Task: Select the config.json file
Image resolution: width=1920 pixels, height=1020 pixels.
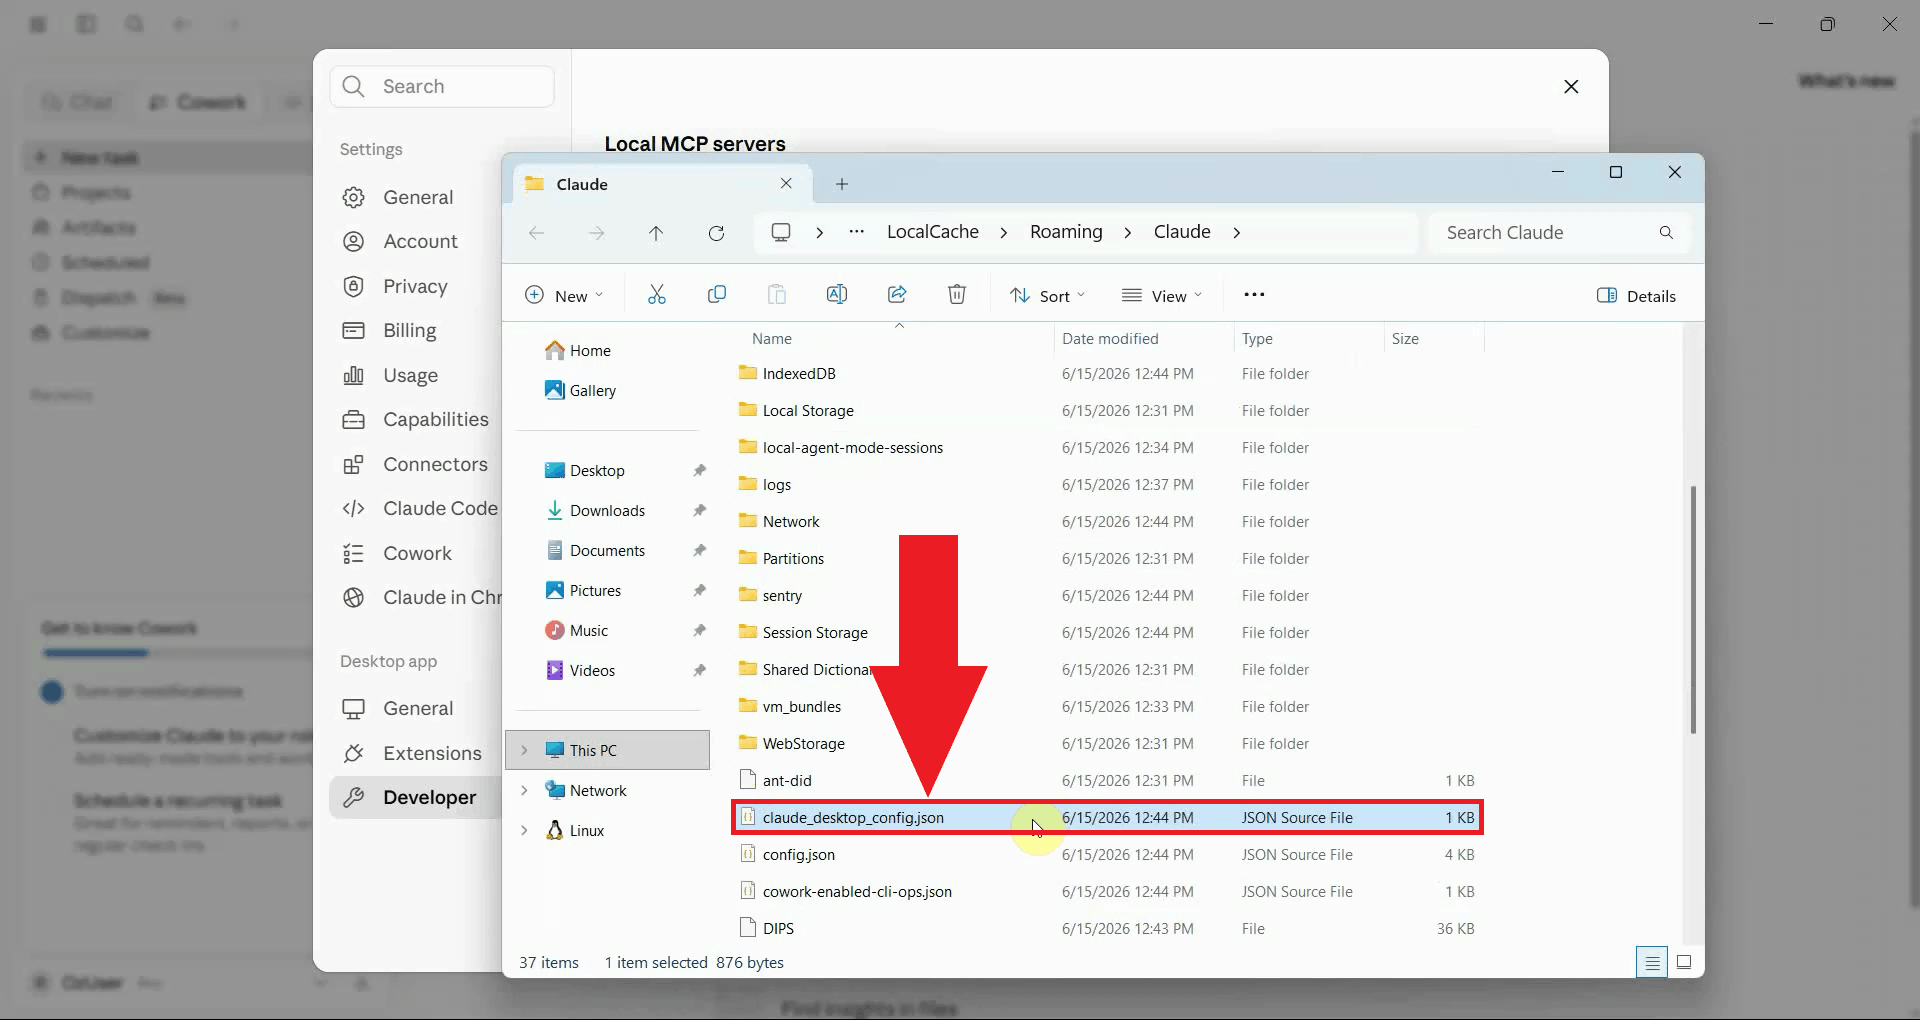Action: [1106, 854]
